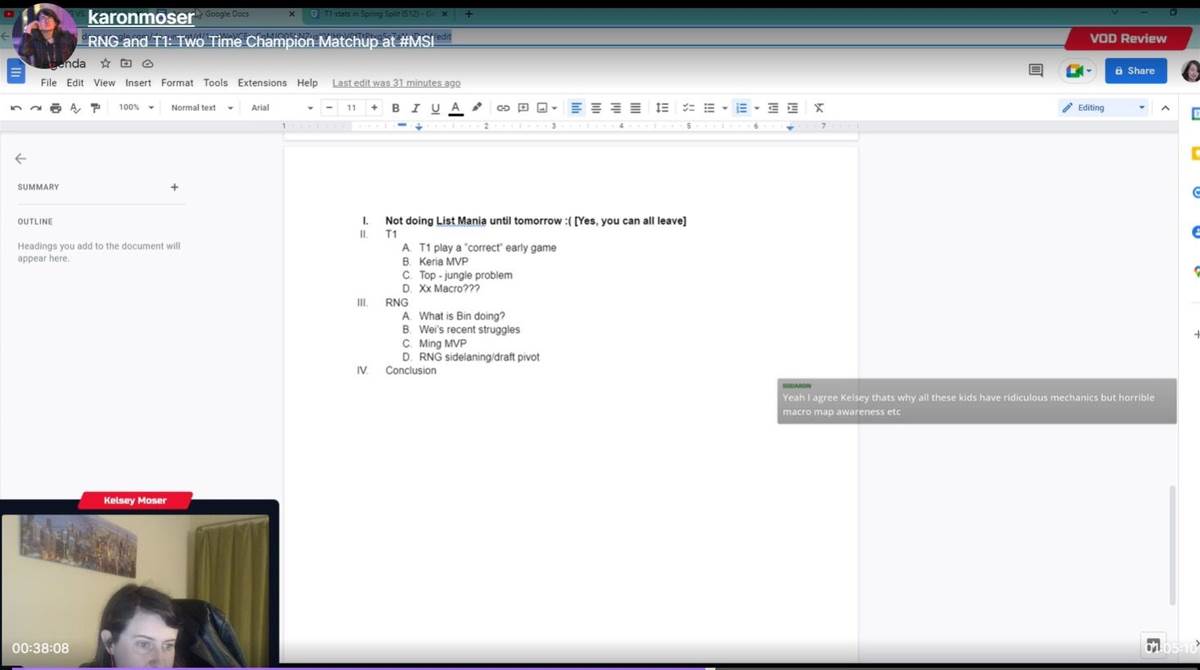Set right alignment
Viewport: 1200px width, 670px height.
(x=615, y=108)
